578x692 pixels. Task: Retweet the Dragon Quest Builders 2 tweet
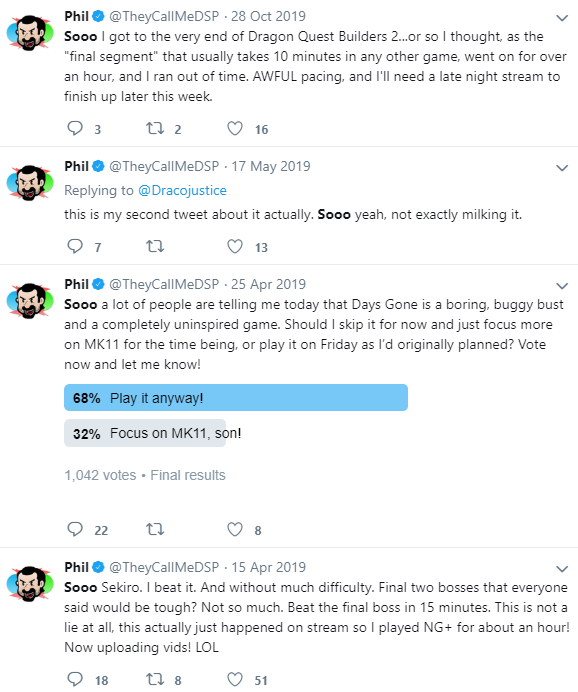click(155, 128)
